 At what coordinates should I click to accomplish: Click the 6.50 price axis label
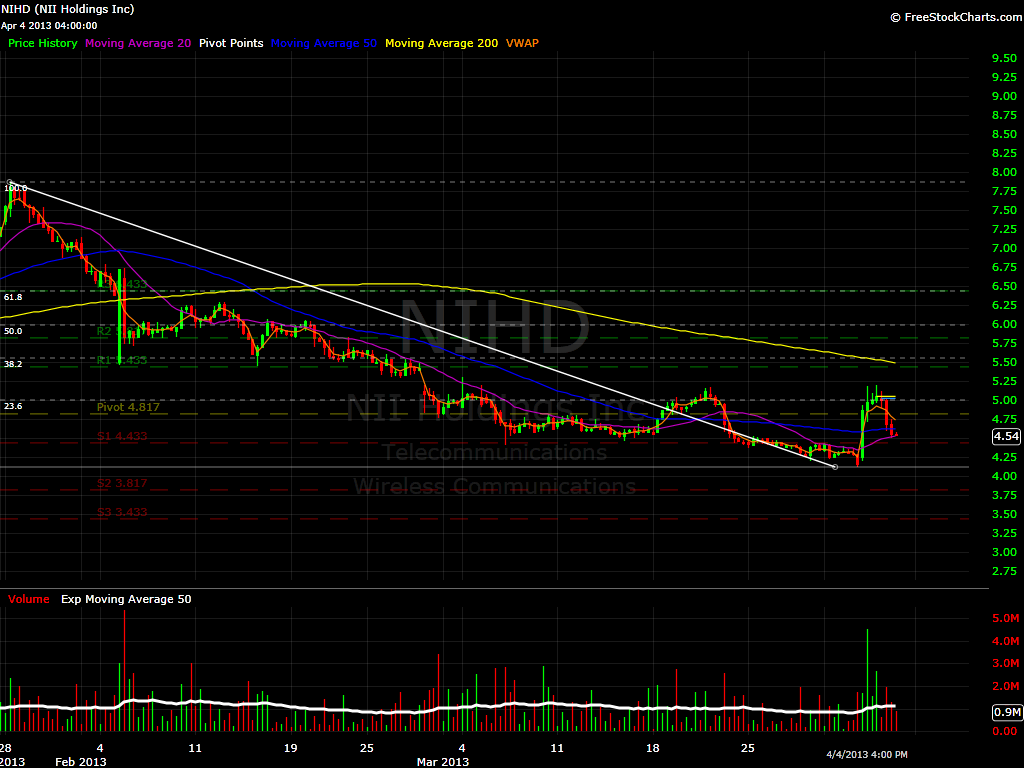(x=1004, y=286)
